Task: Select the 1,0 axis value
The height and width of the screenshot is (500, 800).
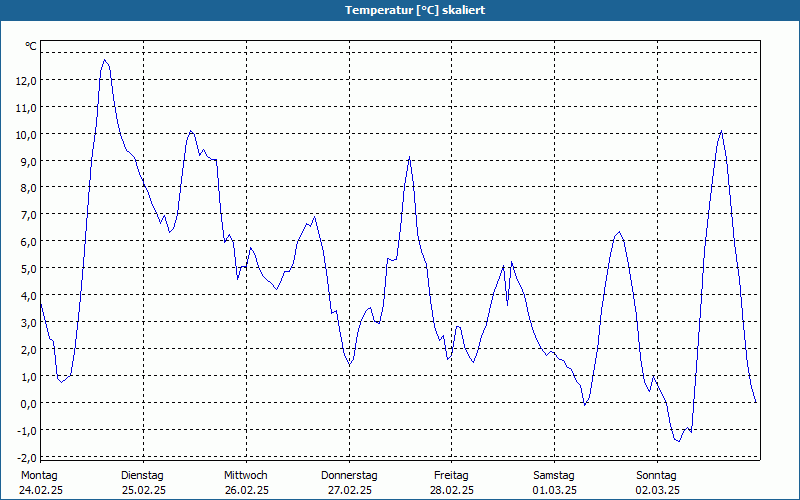Action: [x=28, y=377]
